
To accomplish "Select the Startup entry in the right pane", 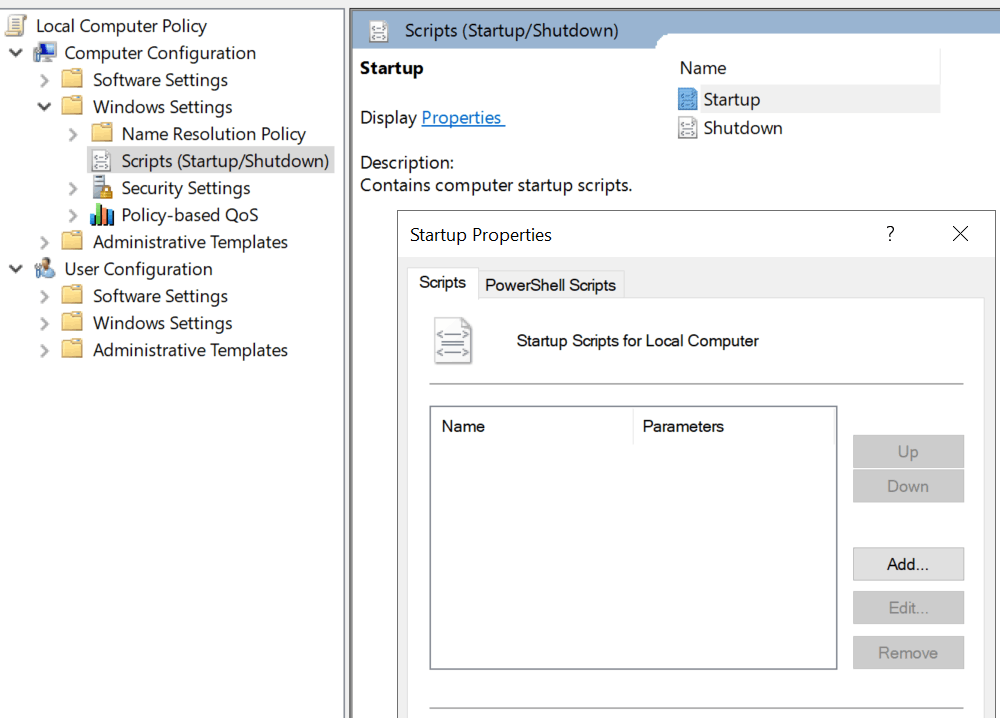I will point(732,99).
